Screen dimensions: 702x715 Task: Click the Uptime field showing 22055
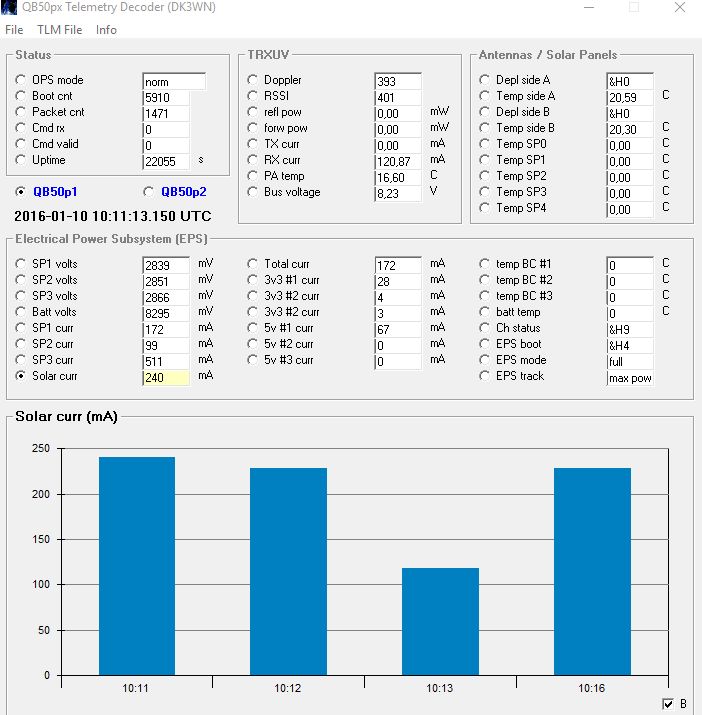(x=166, y=161)
